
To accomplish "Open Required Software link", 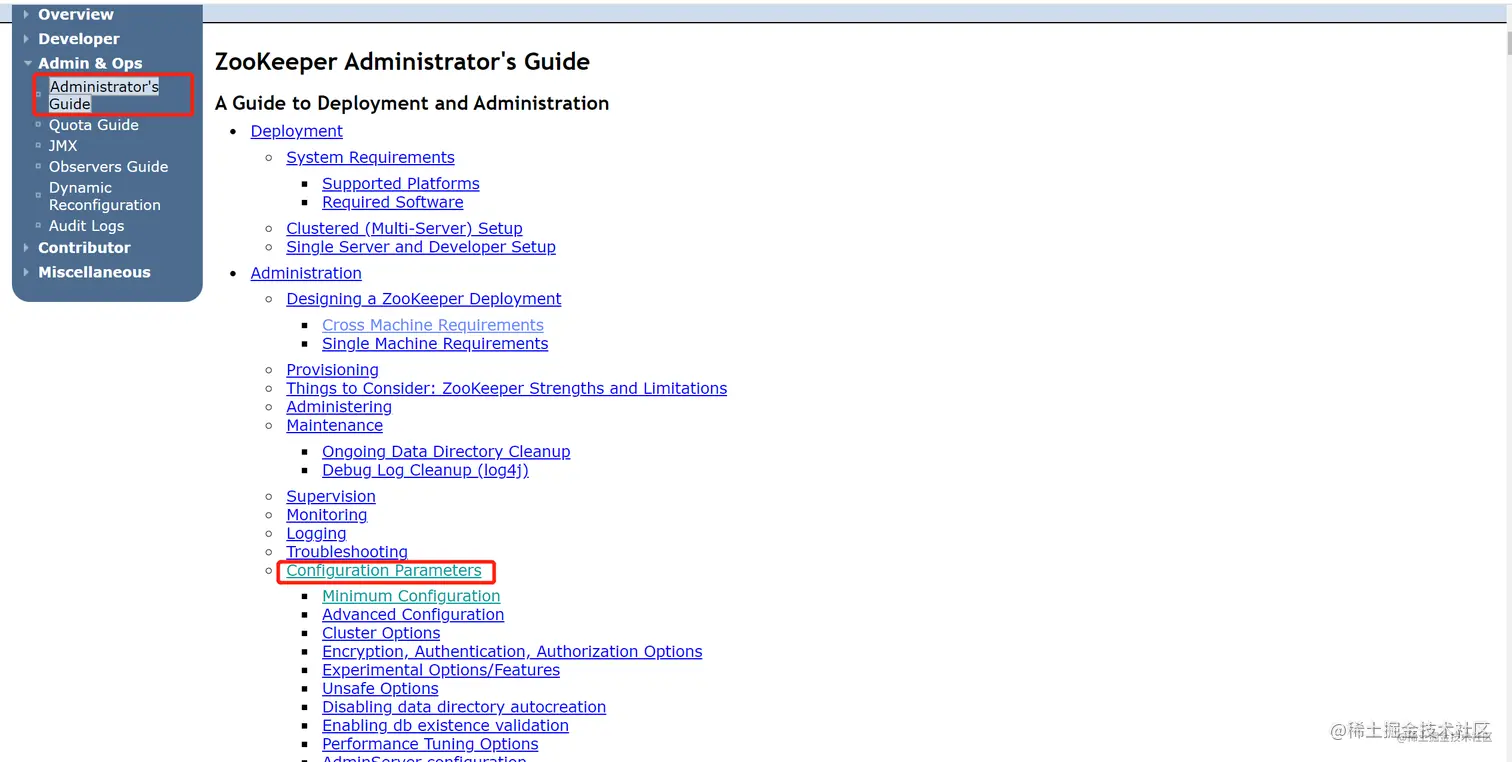I will [393, 202].
